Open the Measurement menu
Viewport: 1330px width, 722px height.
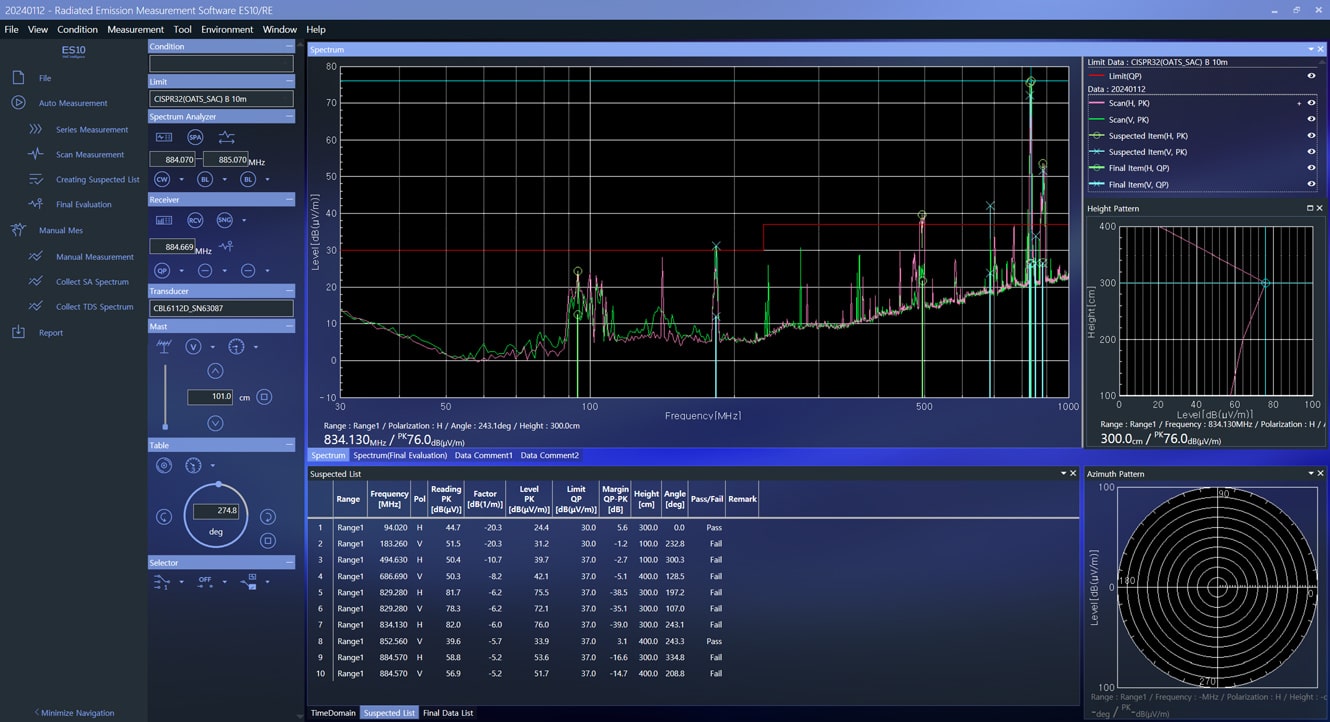pos(135,30)
